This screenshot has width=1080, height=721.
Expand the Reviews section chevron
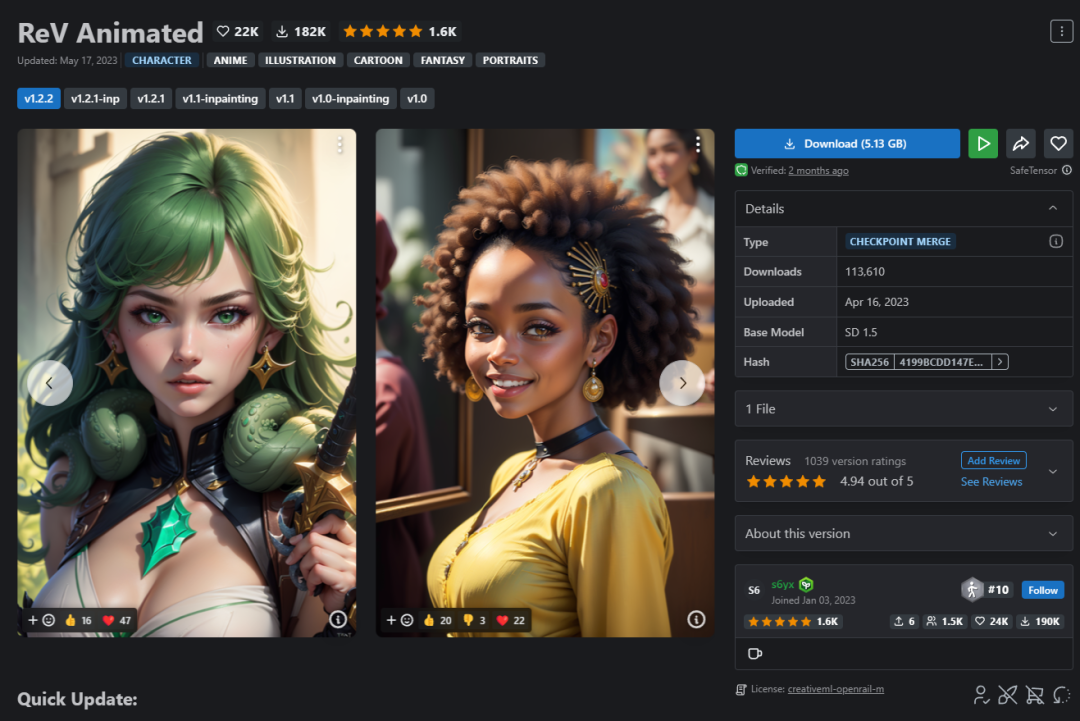click(1052, 472)
